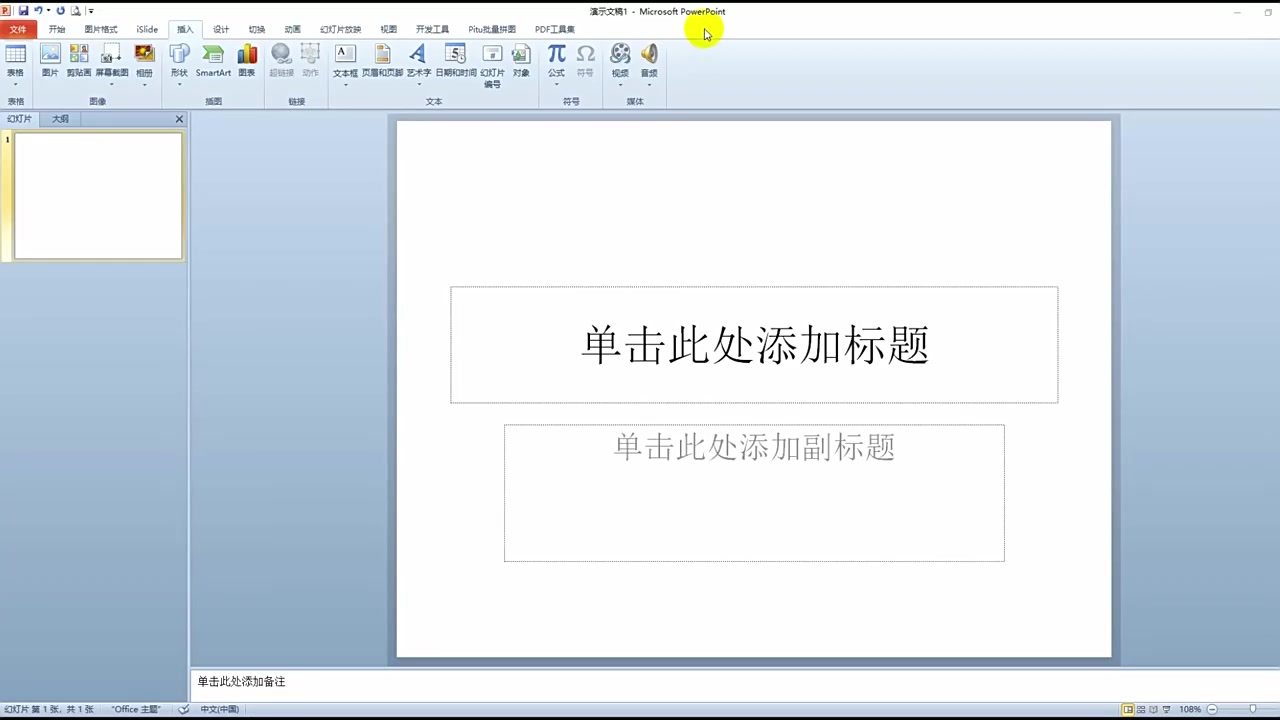This screenshot has width=1280, height=720.
Task: Click the Save icon in quick access toolbar
Action: click(23, 10)
